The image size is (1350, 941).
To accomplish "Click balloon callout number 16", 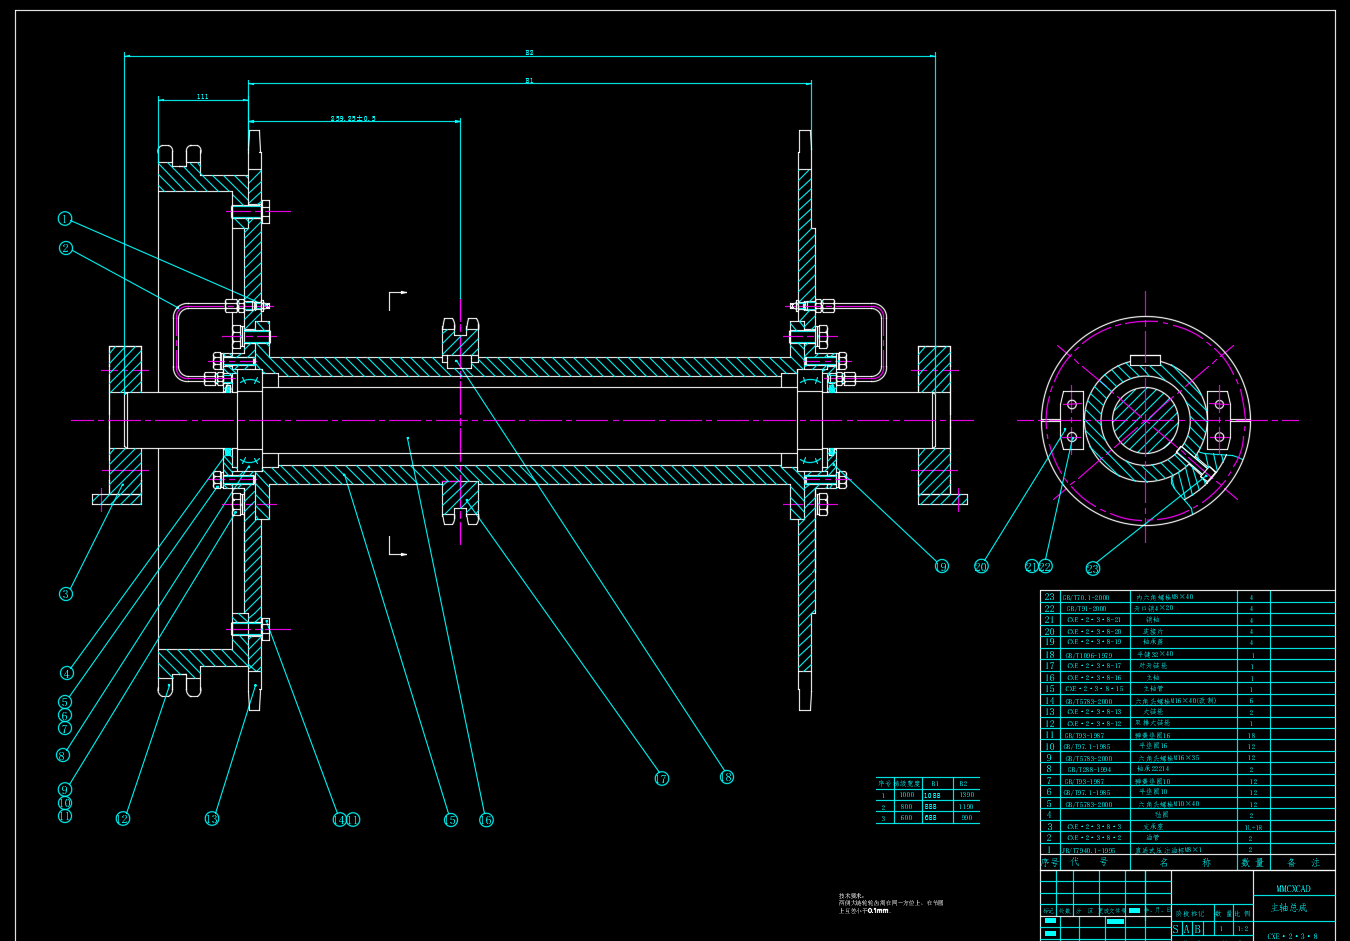I will tap(486, 820).
